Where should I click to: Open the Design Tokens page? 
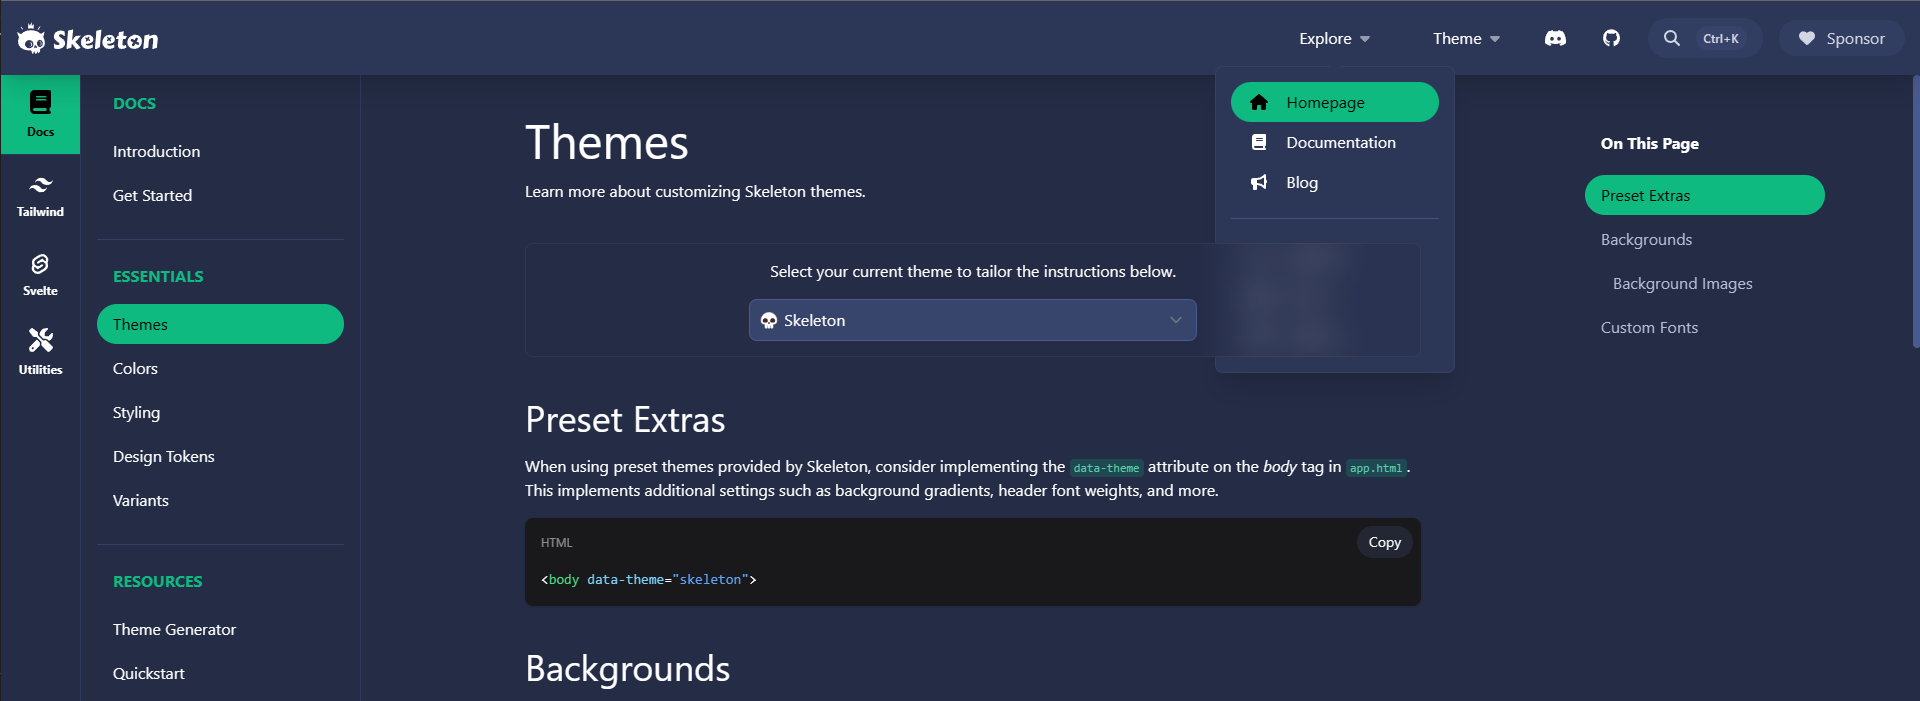tap(220, 456)
